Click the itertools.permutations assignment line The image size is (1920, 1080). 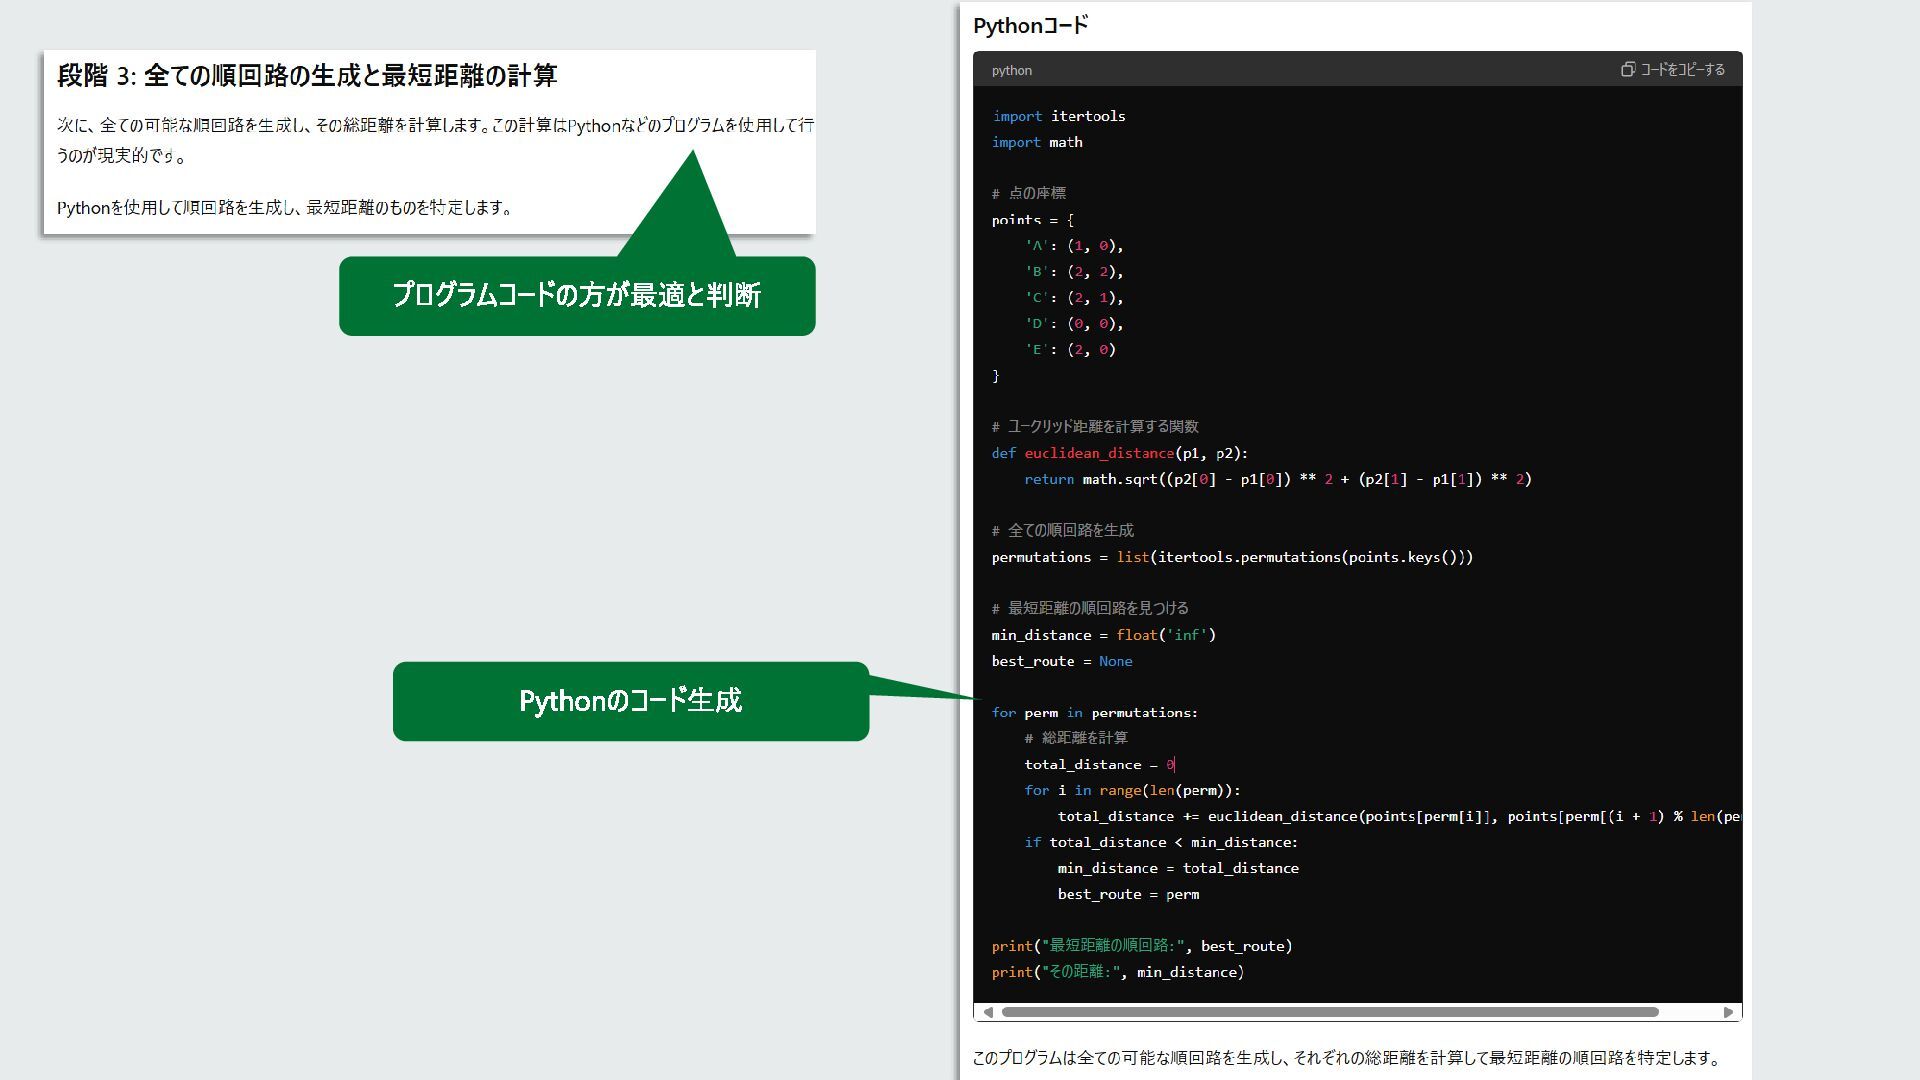click(1232, 557)
